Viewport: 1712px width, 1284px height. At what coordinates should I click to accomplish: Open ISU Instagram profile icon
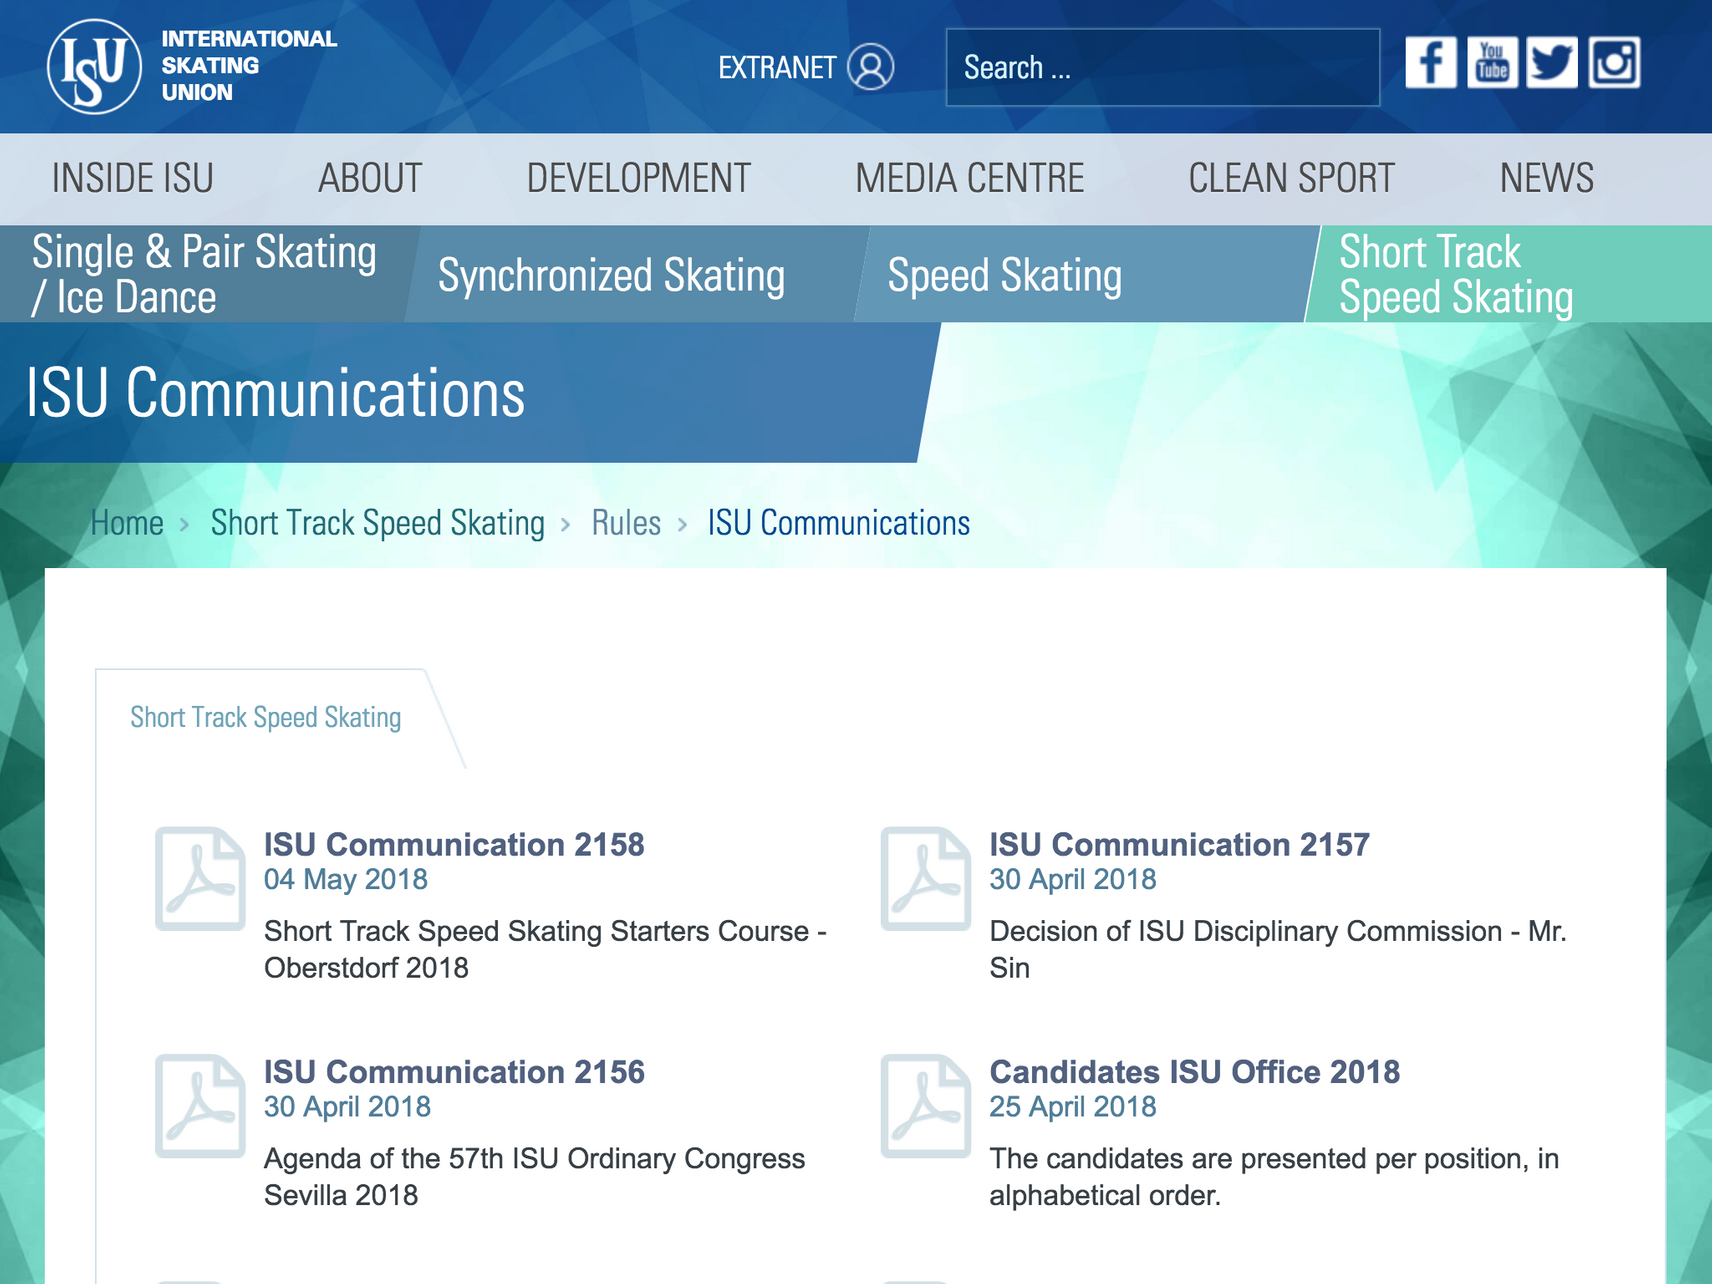1614,63
